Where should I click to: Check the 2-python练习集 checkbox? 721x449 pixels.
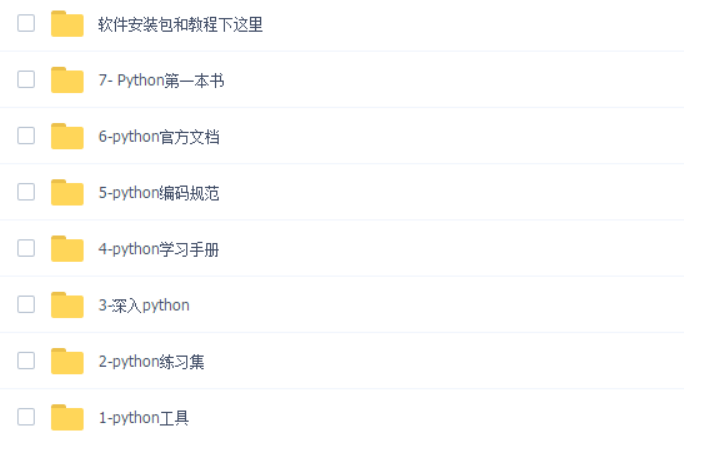pyautogui.click(x=26, y=361)
